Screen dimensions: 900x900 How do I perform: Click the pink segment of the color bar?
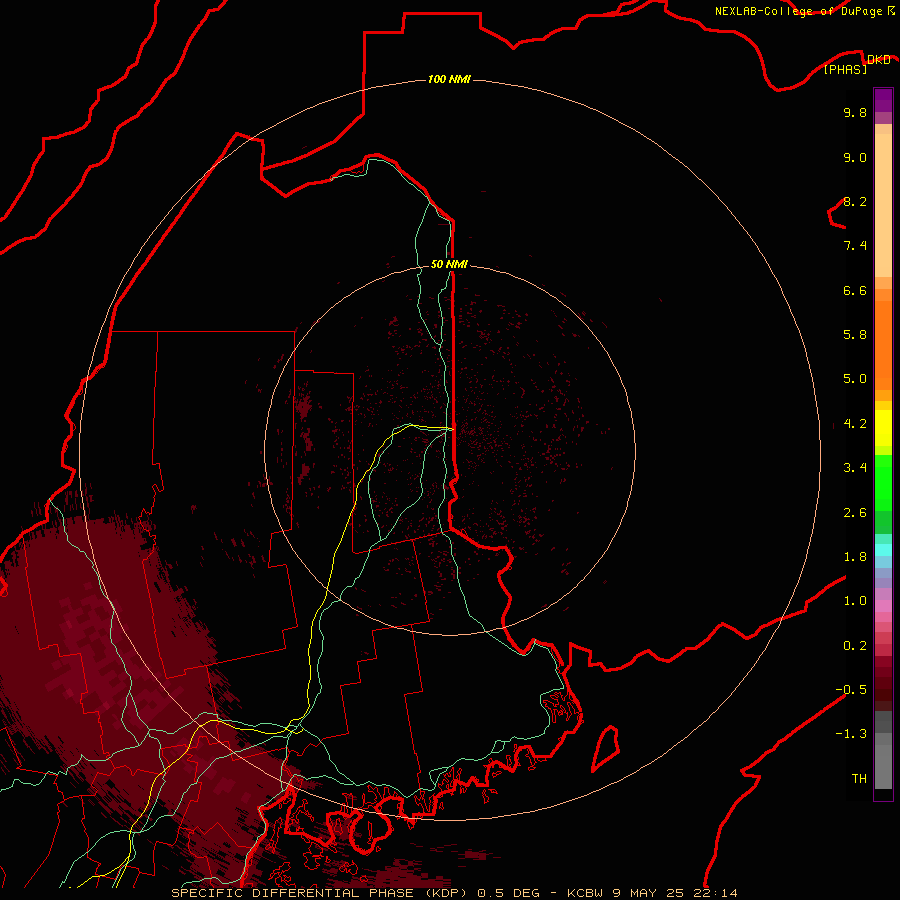(x=883, y=606)
